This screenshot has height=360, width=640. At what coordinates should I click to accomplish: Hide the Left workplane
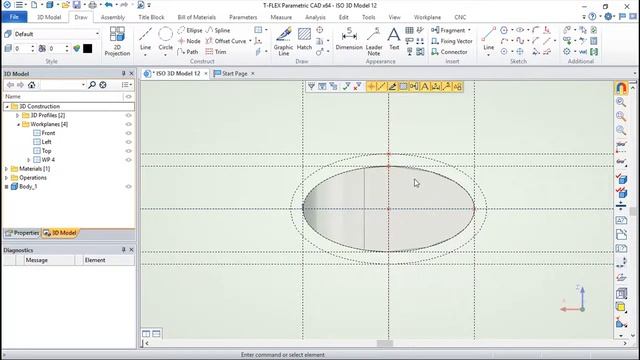click(x=129, y=142)
